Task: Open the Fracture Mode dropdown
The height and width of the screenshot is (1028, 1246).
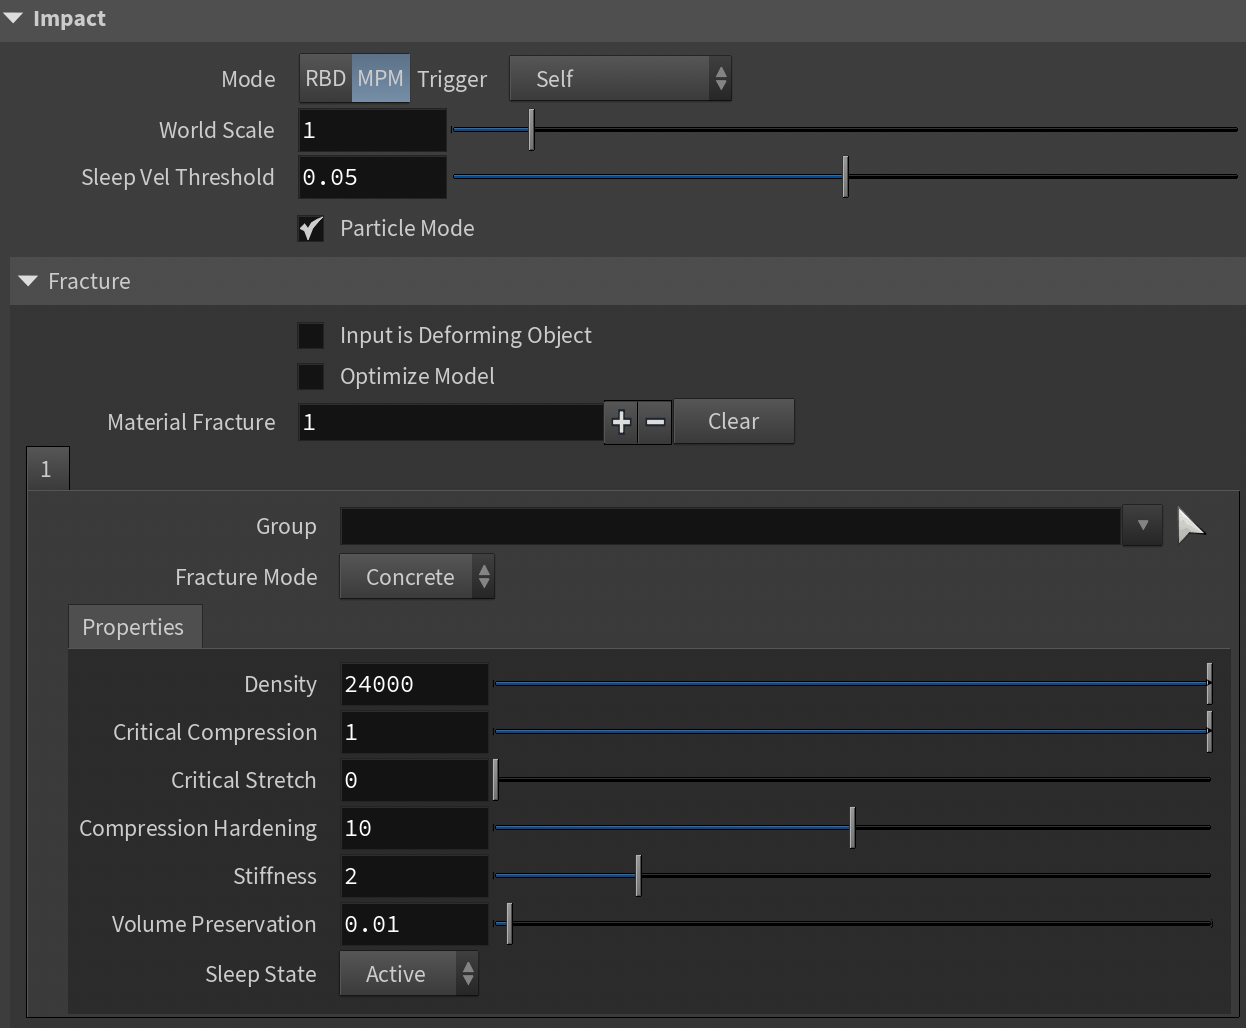Action: (417, 577)
